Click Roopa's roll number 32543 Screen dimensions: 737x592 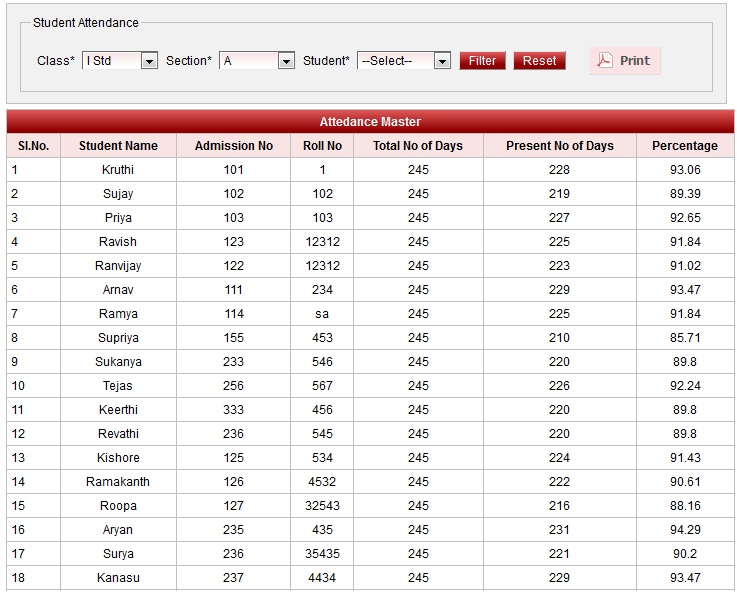click(x=322, y=506)
